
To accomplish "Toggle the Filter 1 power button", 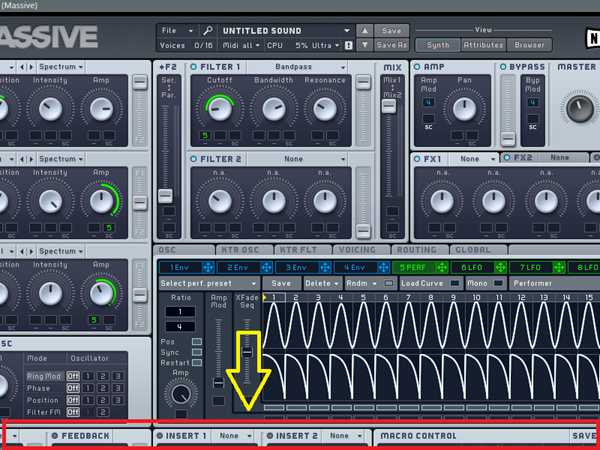I will click(x=193, y=67).
